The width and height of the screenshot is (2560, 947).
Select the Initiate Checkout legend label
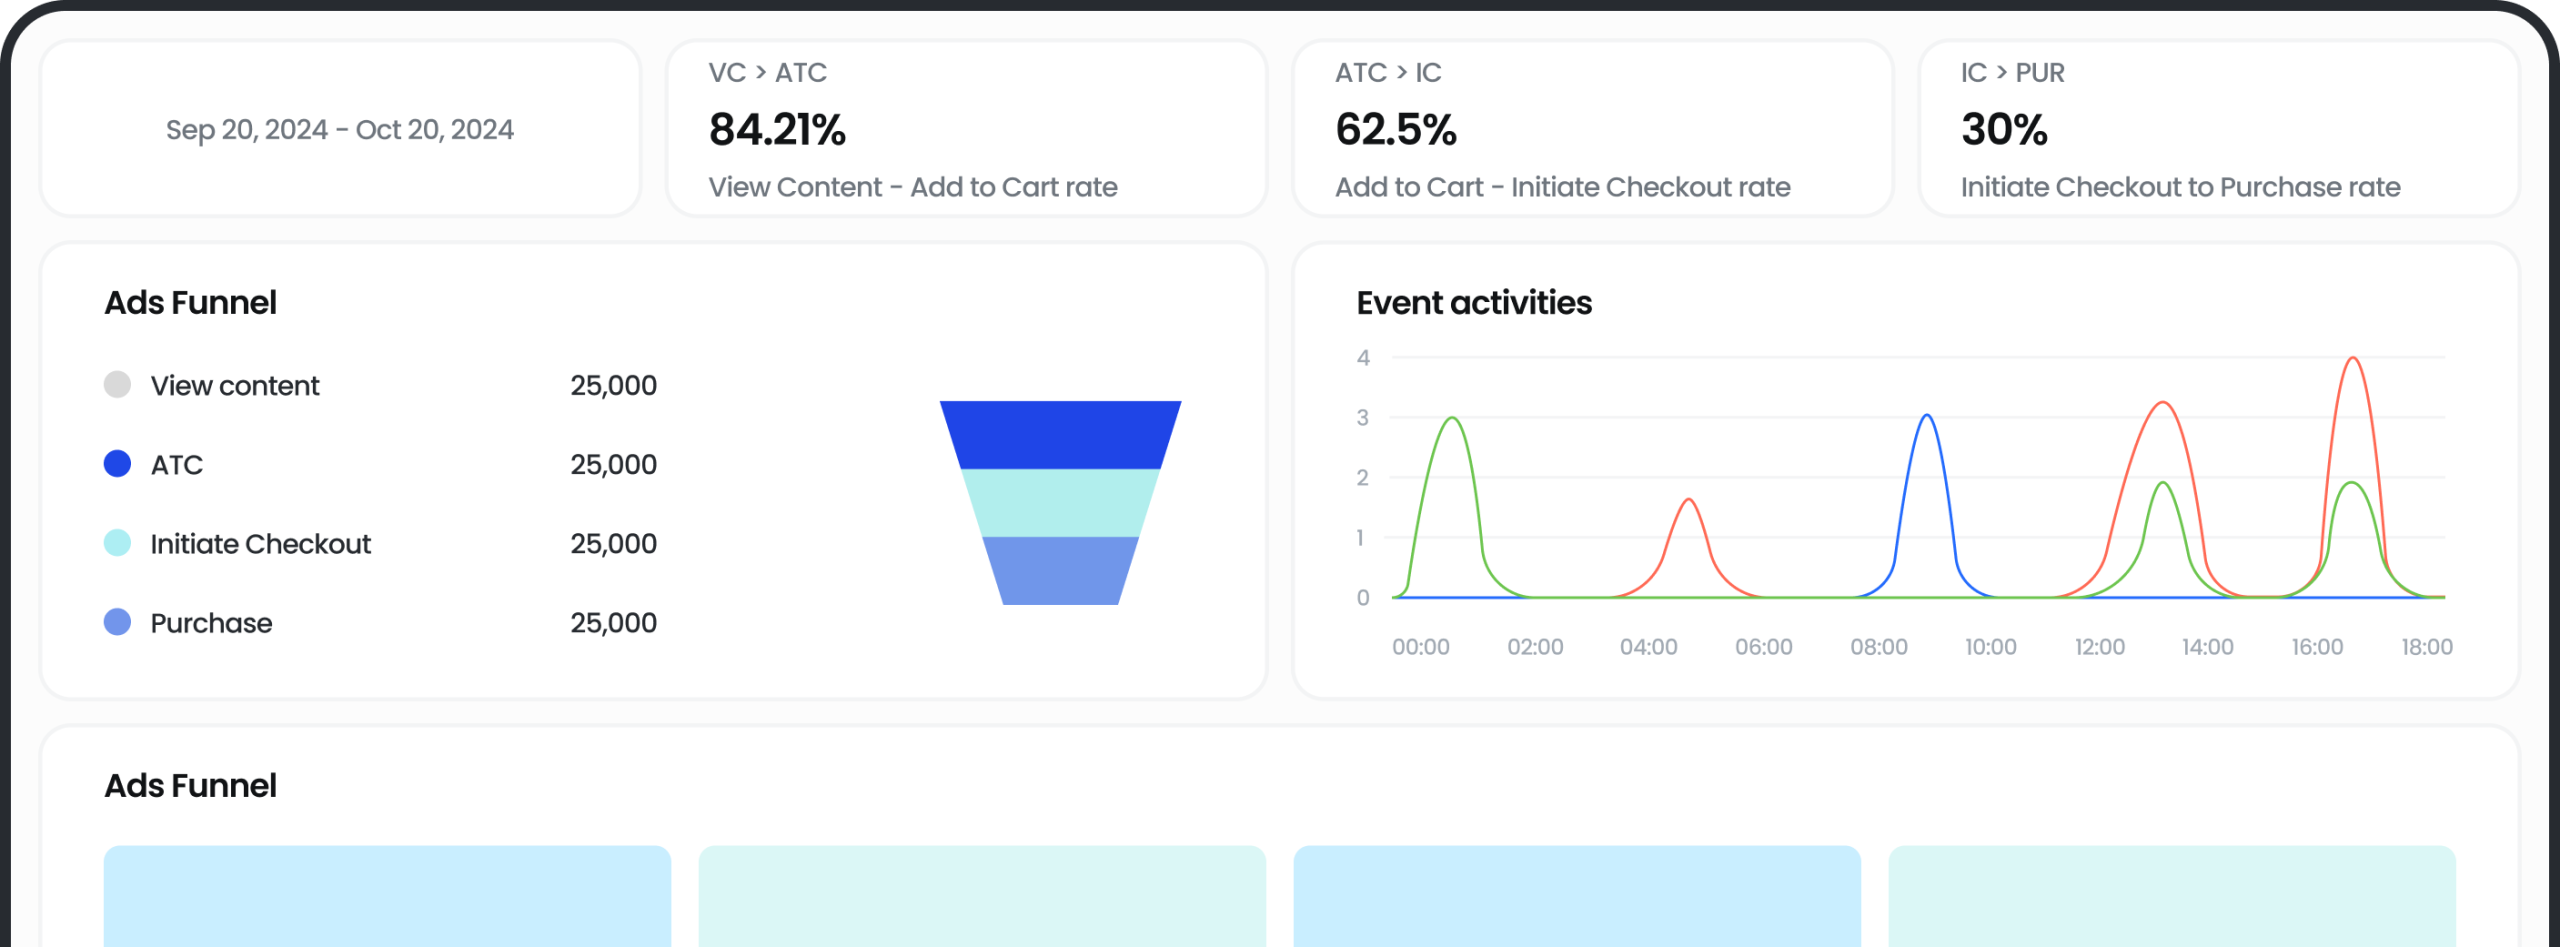tap(260, 544)
